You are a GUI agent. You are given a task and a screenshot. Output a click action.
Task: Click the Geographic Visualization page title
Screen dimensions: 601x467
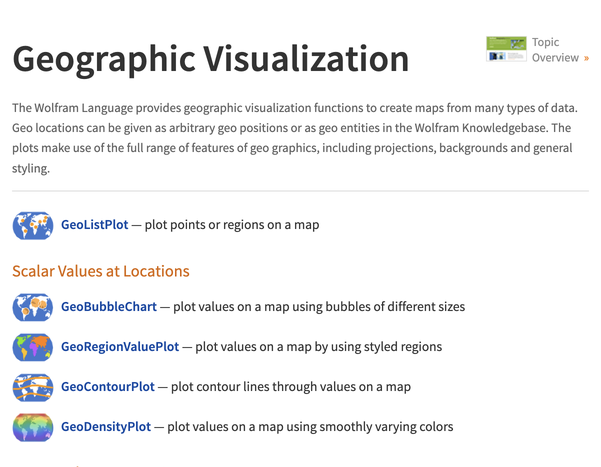click(211, 60)
